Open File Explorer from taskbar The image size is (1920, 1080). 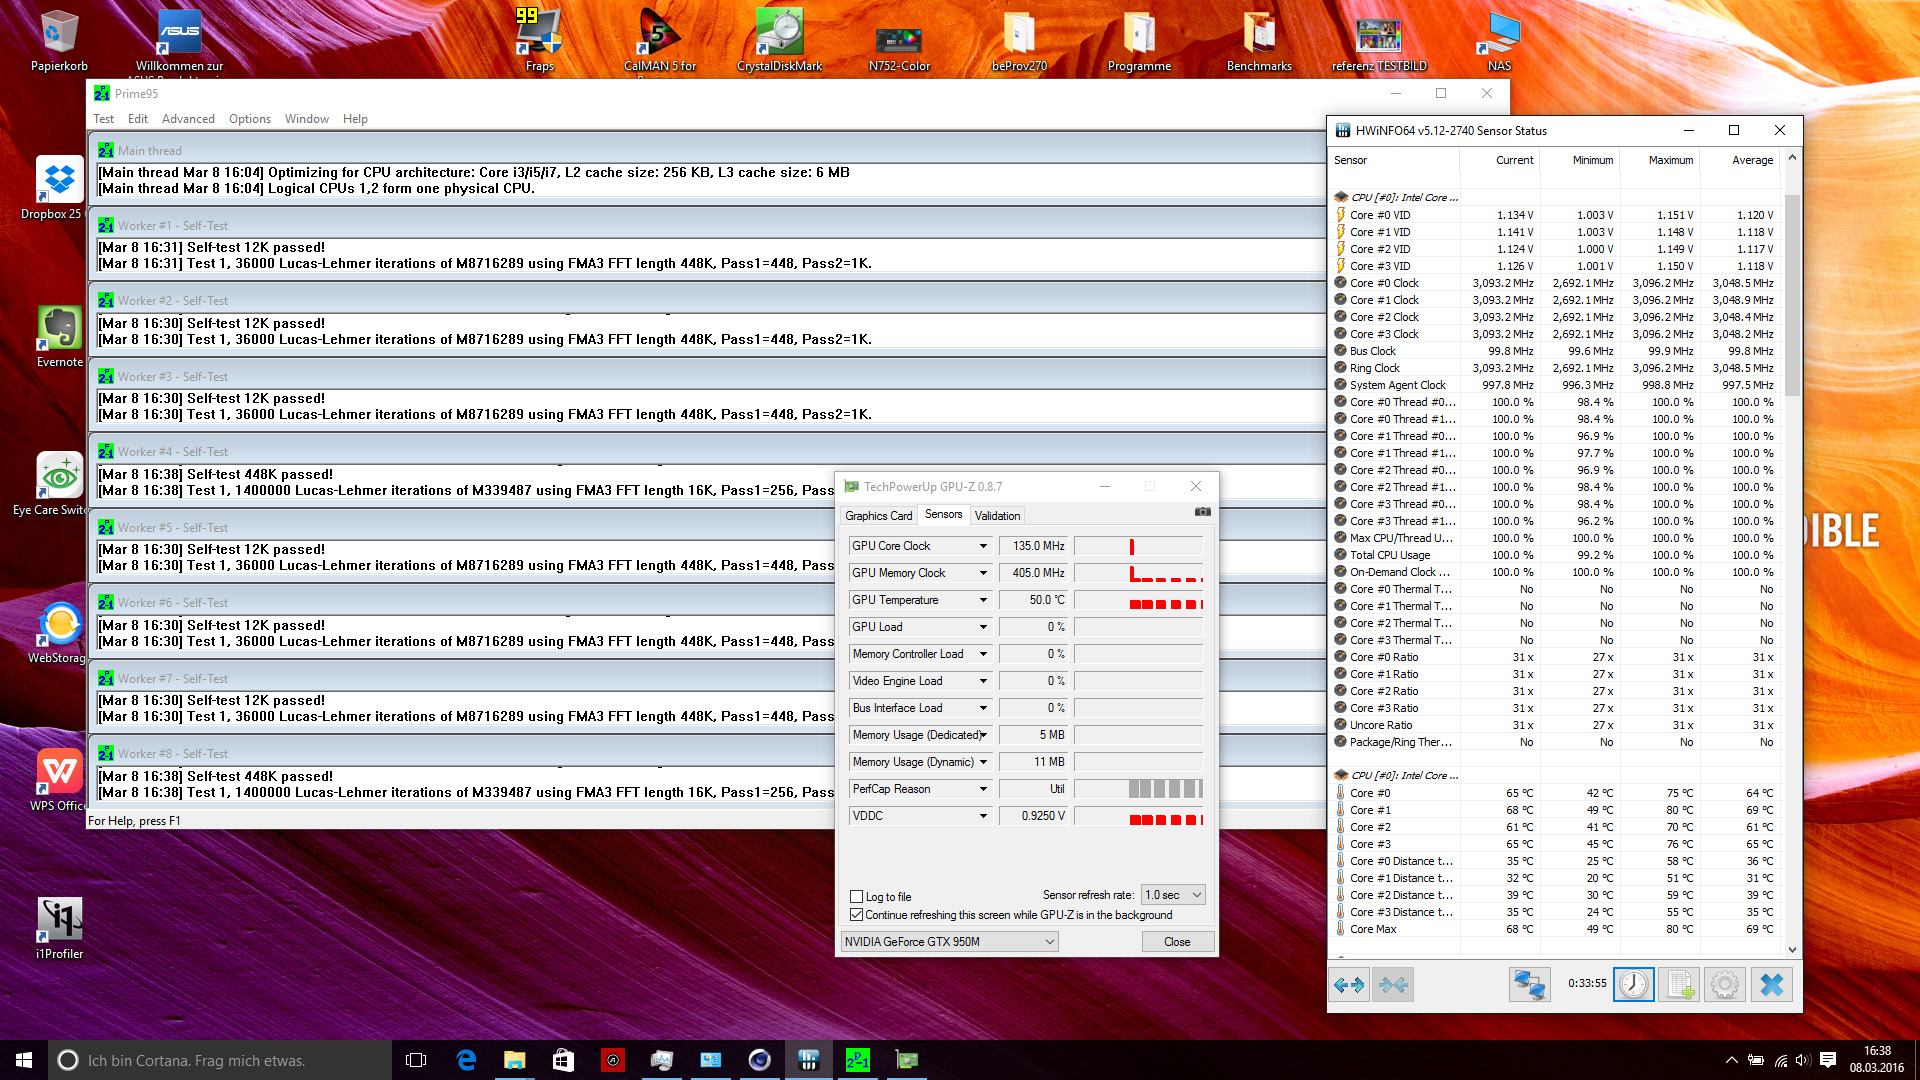pyautogui.click(x=515, y=1060)
